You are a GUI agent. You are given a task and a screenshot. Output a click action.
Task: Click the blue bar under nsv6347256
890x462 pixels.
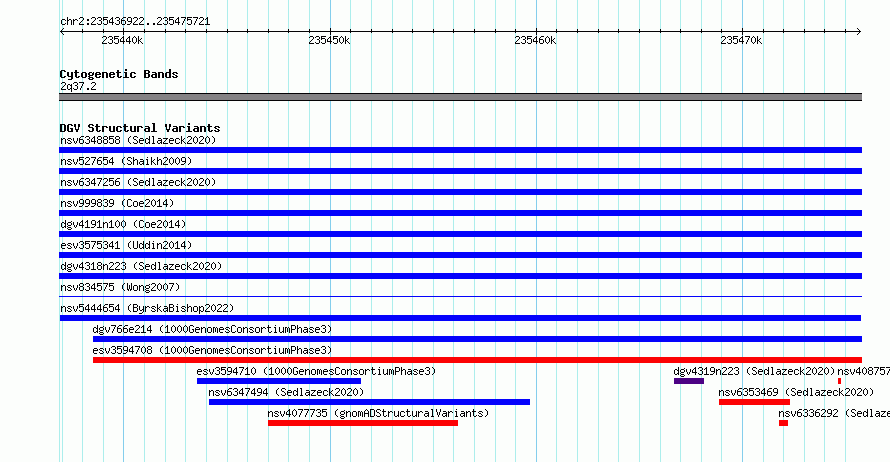(460, 192)
